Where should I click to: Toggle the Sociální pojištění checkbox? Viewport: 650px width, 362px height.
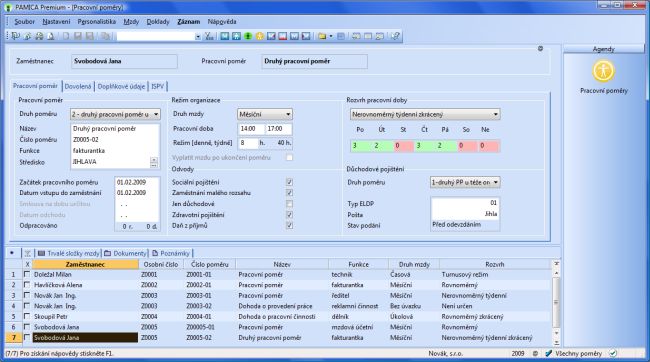click(289, 182)
